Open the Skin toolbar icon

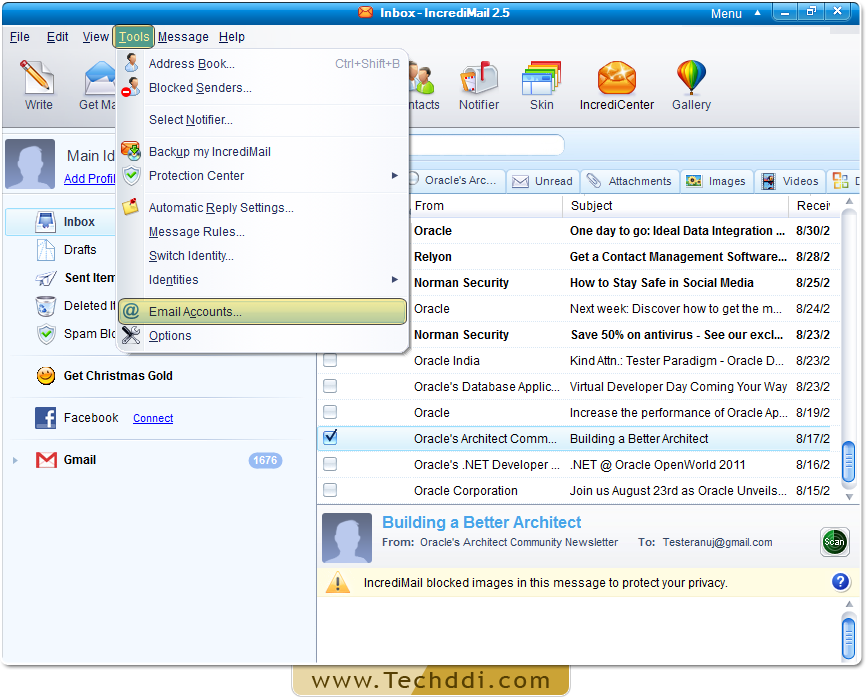coord(541,84)
